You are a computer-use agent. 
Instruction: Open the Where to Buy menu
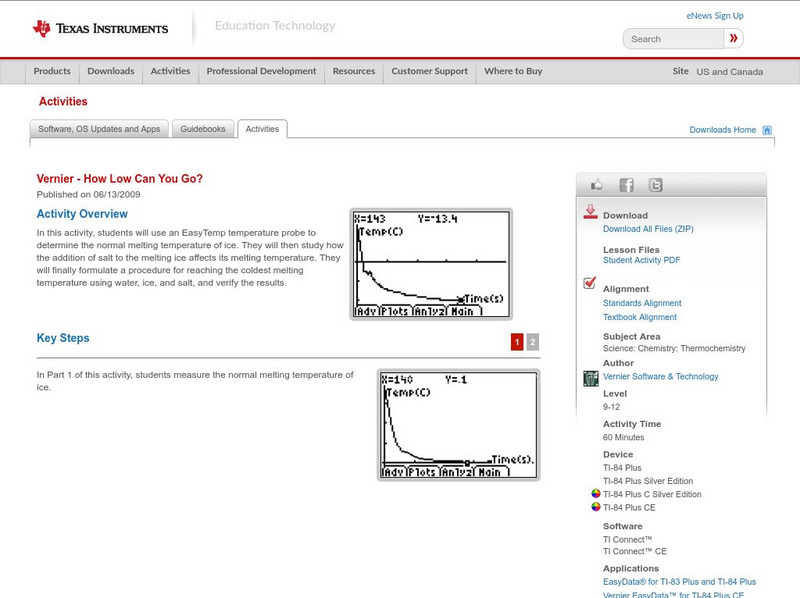pyautogui.click(x=513, y=71)
